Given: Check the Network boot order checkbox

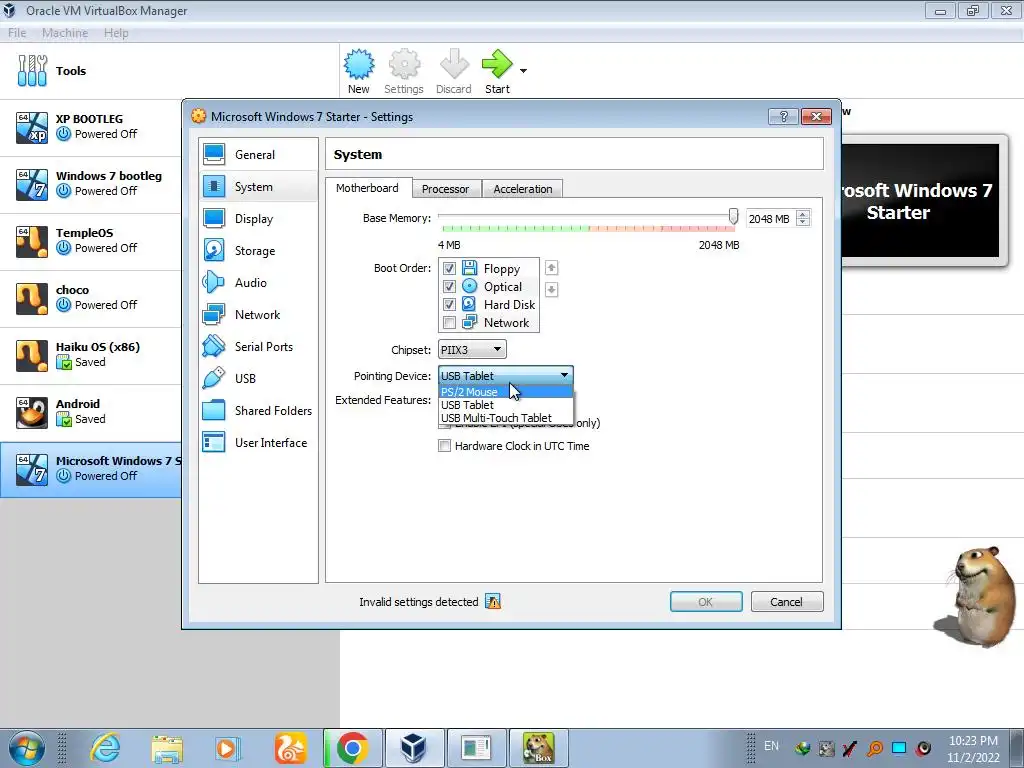Looking at the screenshot, I should [449, 323].
